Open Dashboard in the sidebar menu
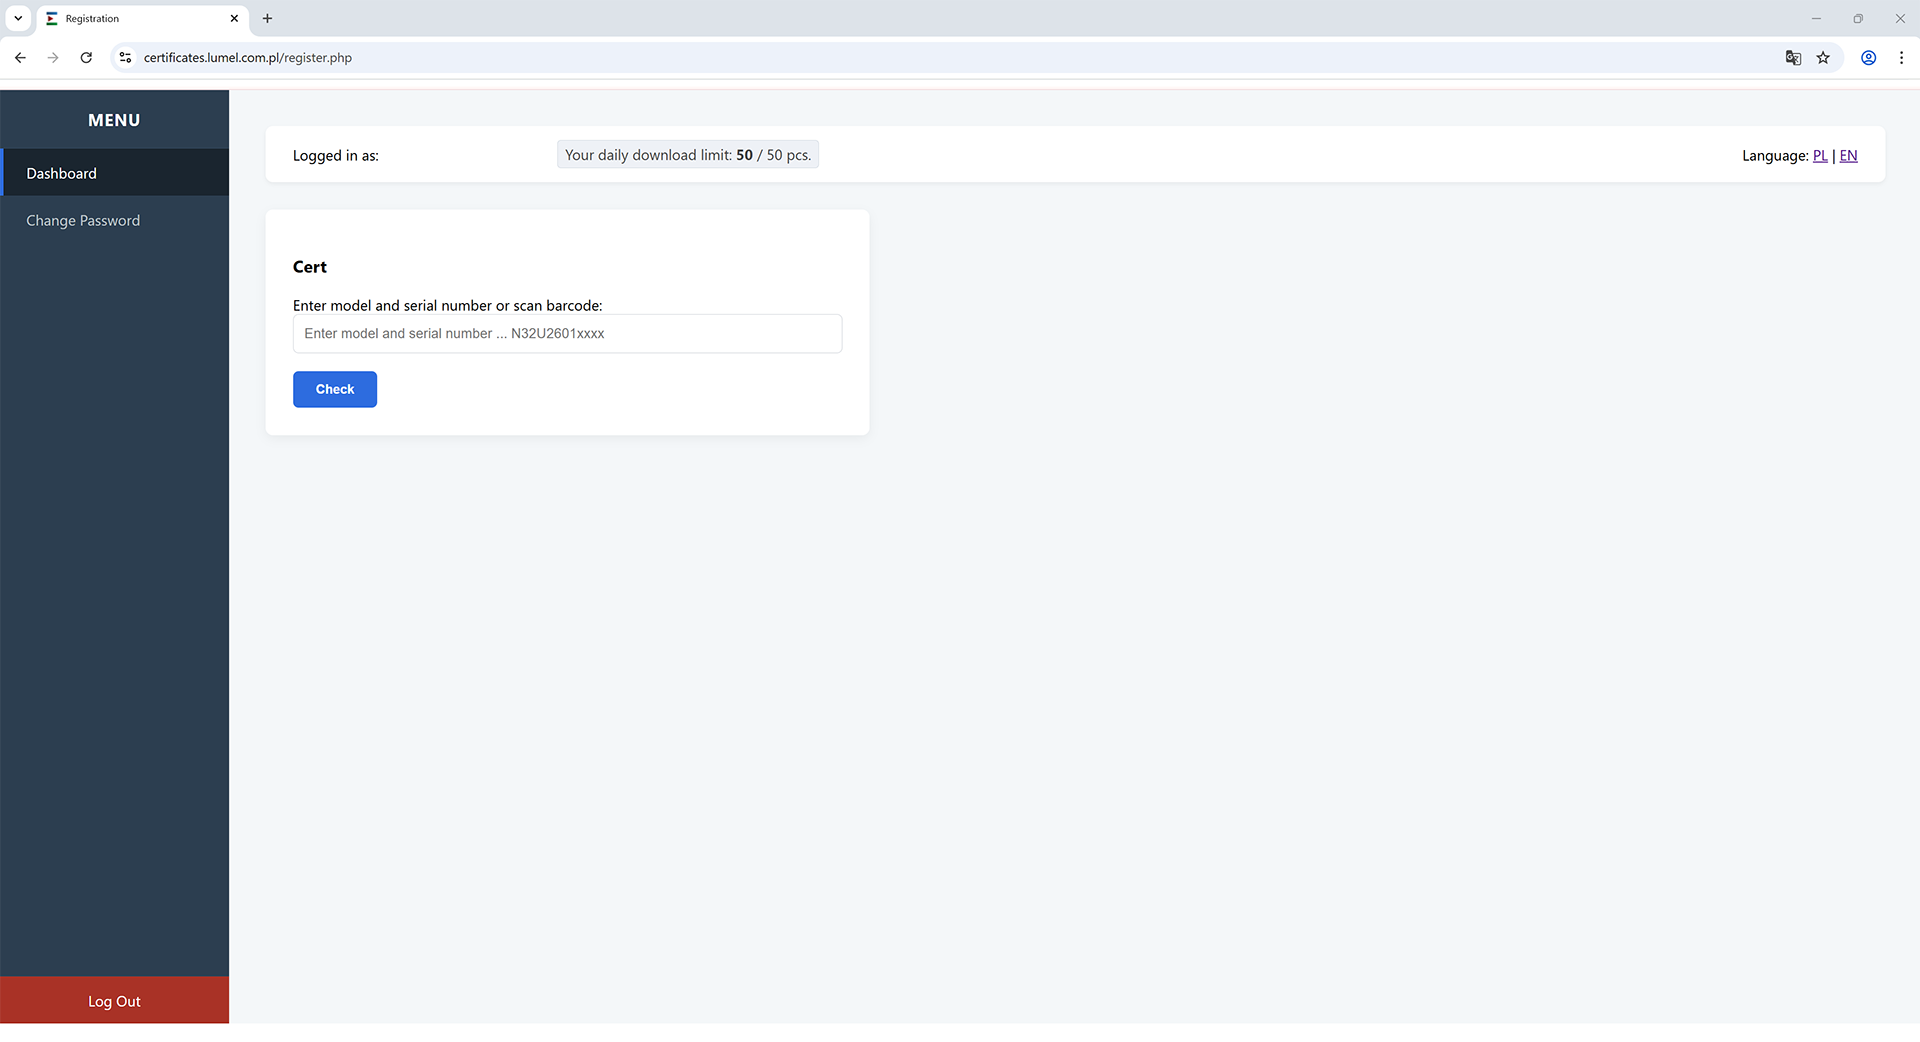The image size is (1920, 1042). coord(62,173)
